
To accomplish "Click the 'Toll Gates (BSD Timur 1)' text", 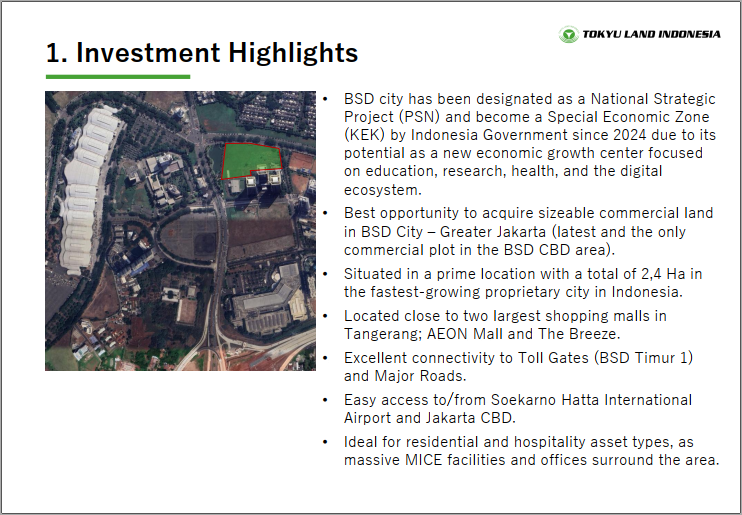I will coord(610,357).
